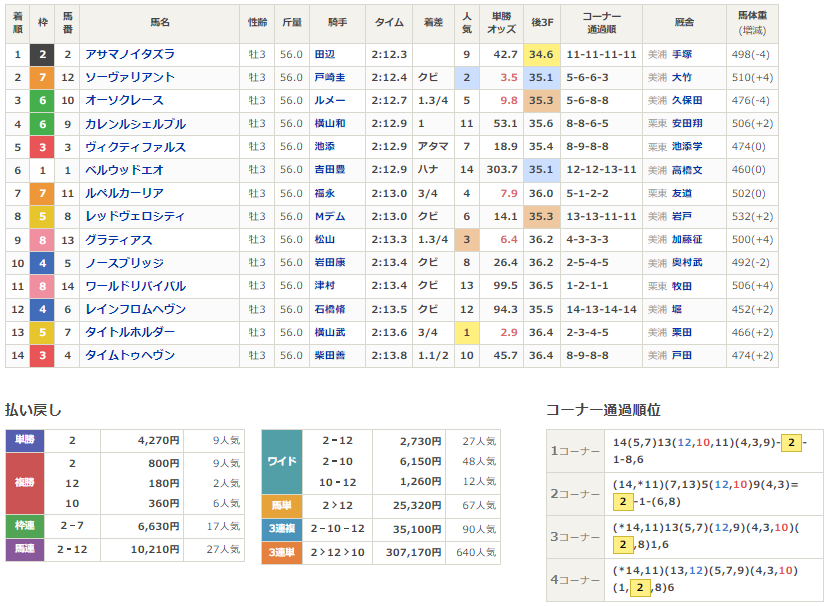Open jockey 戸崎圭 profile

(x=330, y=77)
